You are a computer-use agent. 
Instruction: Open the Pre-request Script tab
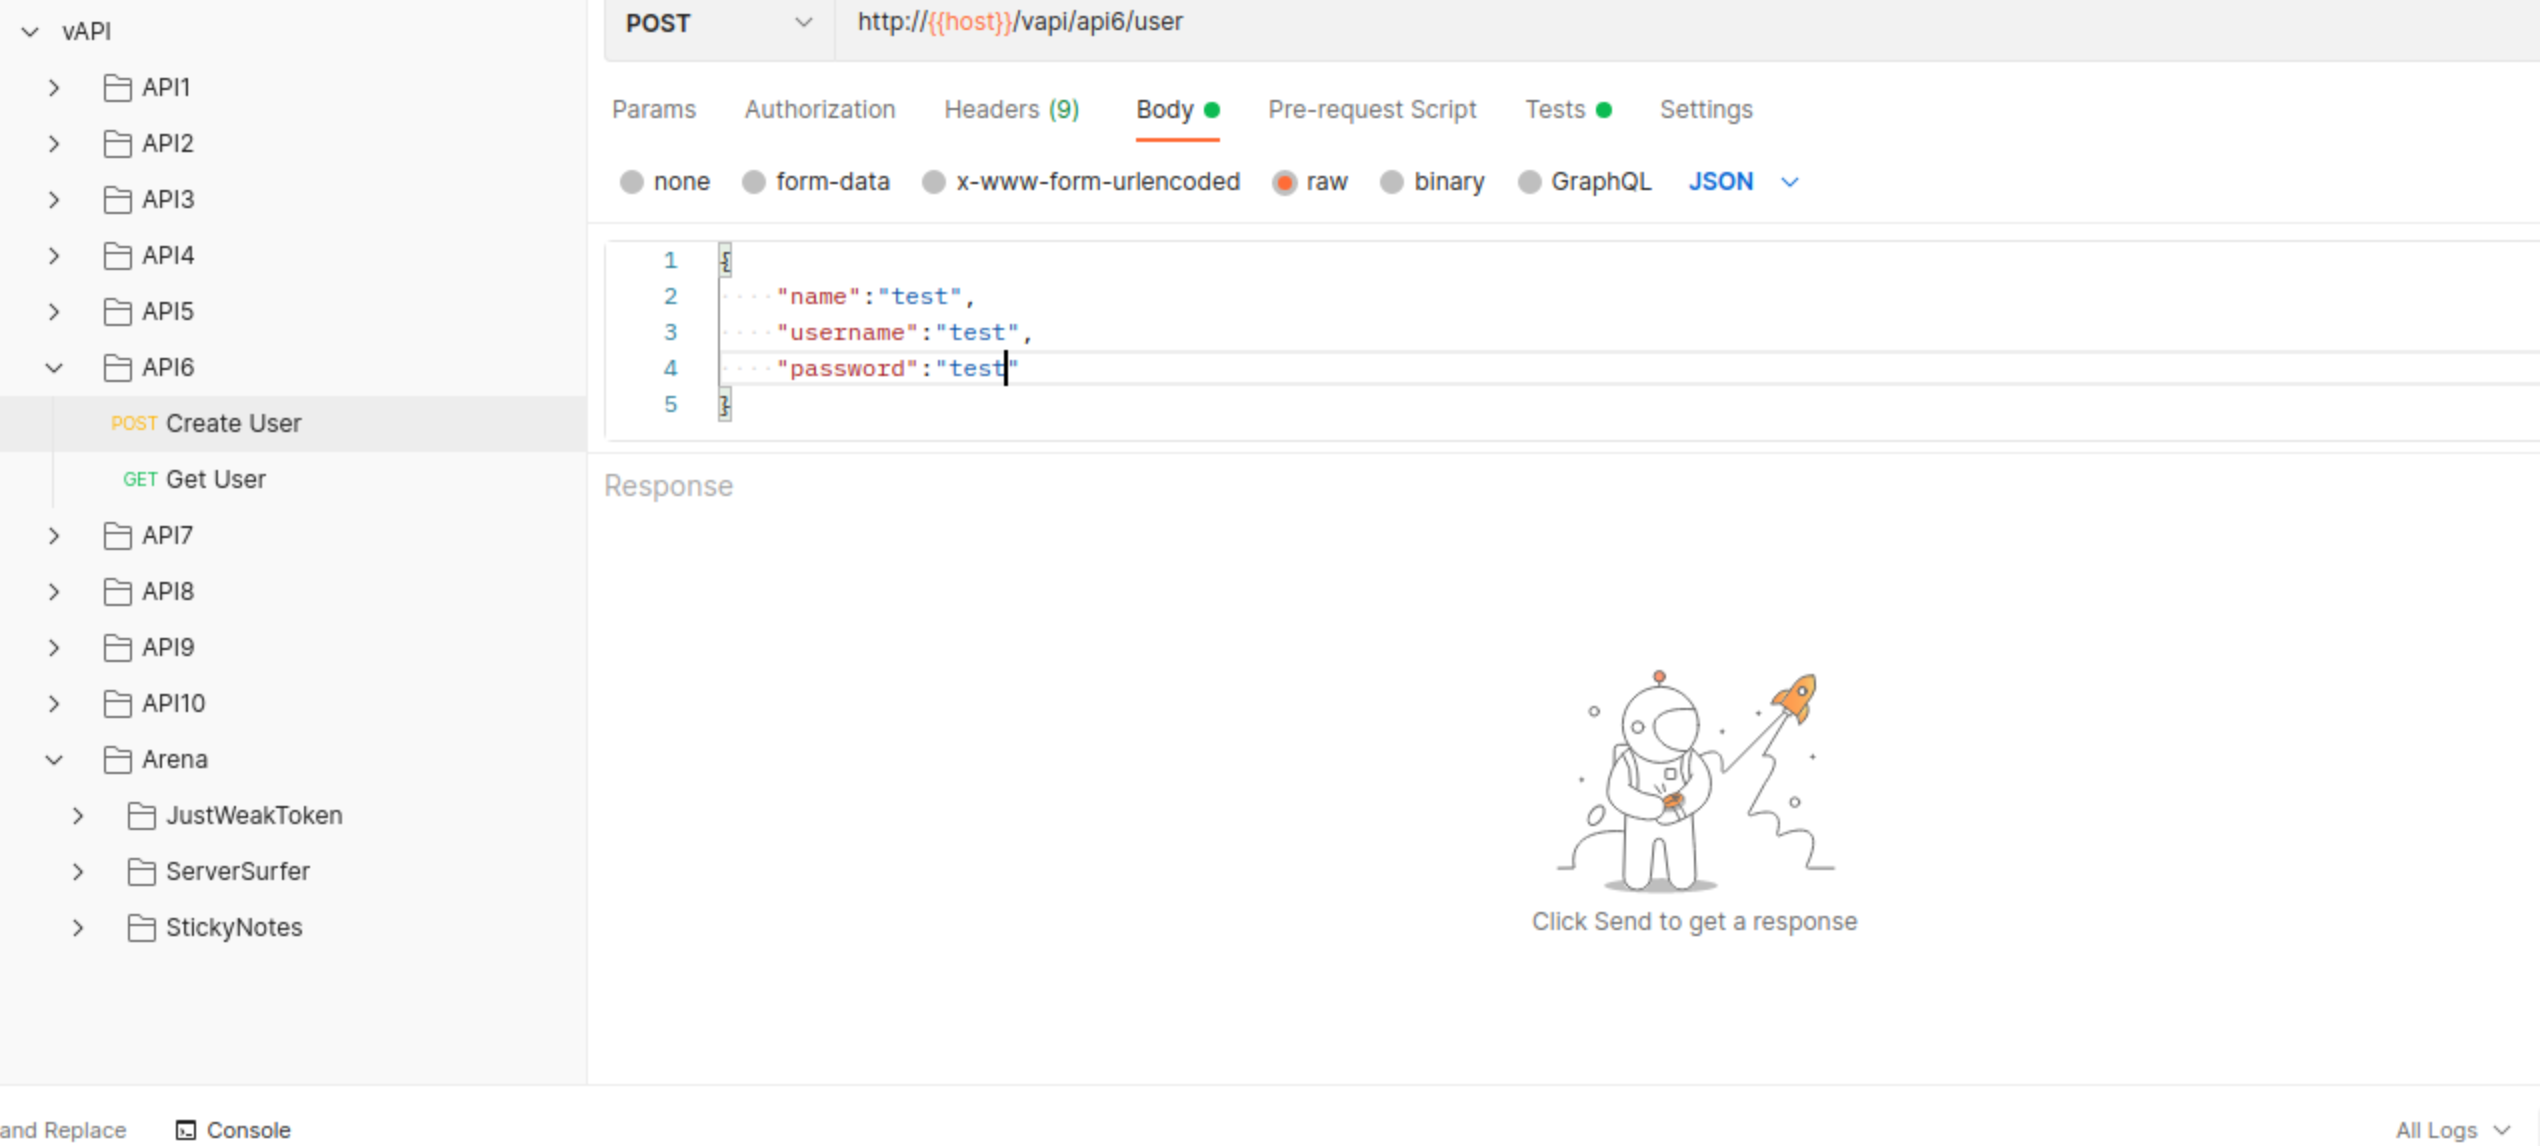[1371, 110]
